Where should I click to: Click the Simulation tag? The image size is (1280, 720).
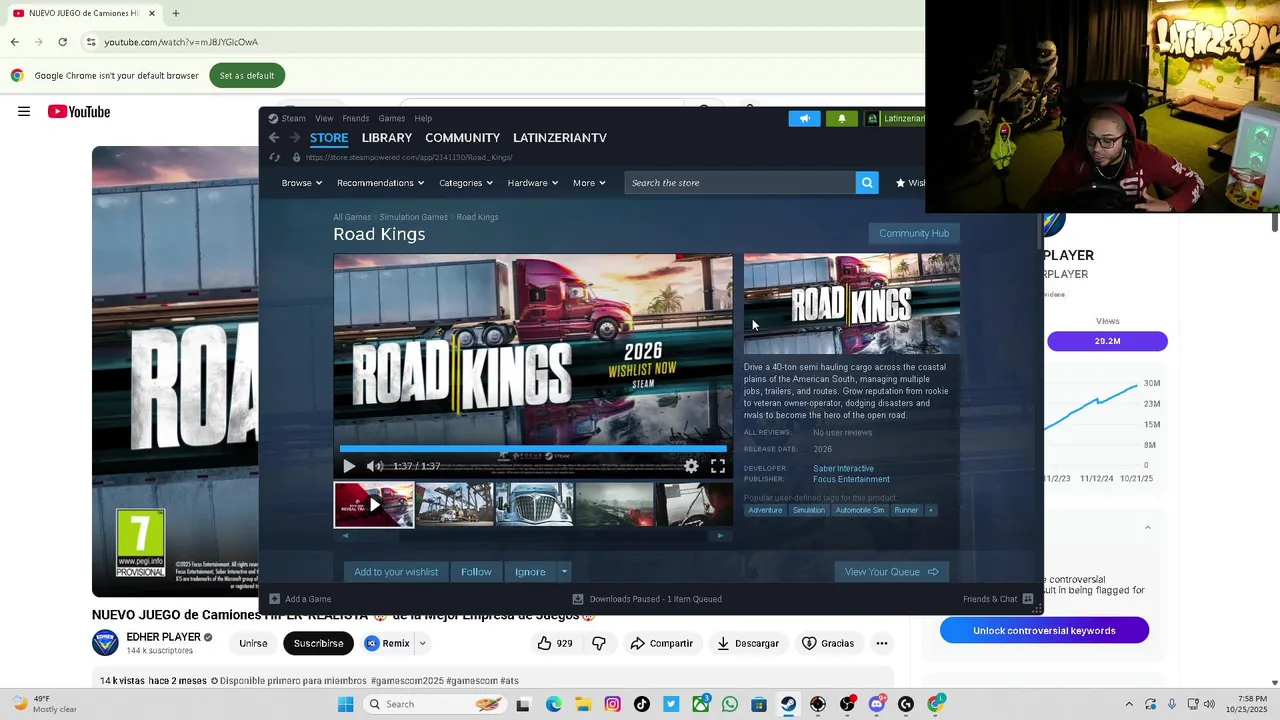click(808, 510)
